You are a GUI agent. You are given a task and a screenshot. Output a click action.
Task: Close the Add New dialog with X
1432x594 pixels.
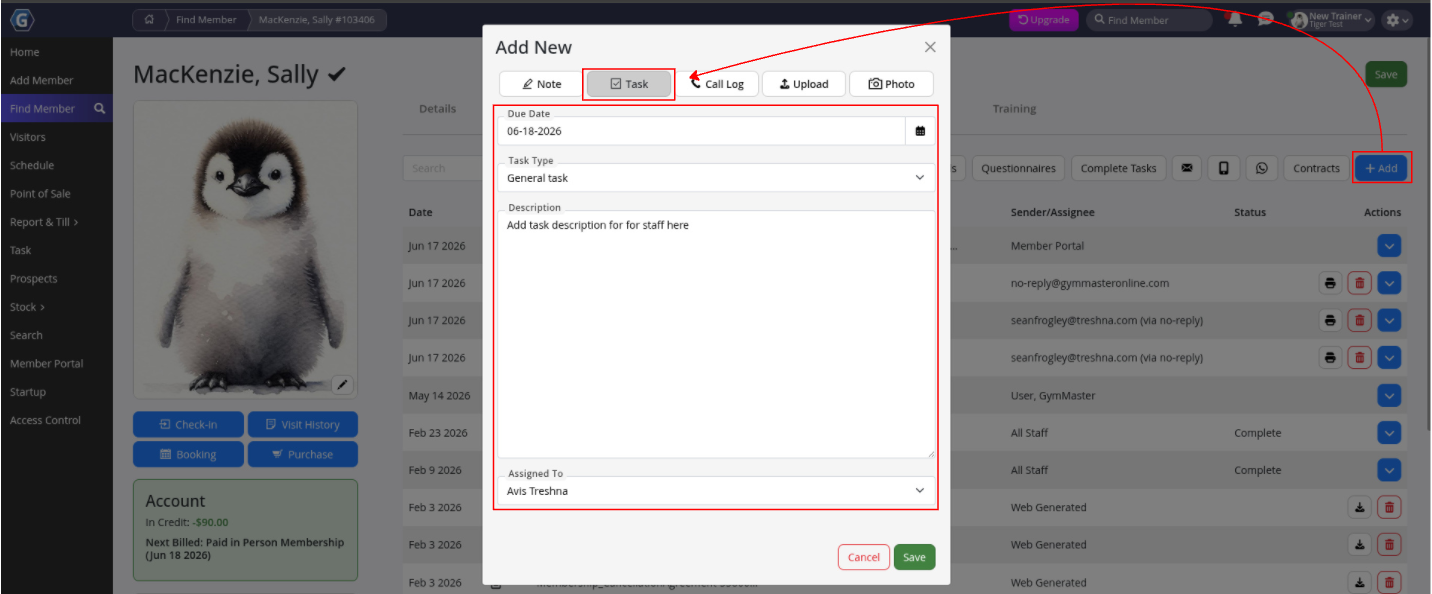coord(930,47)
